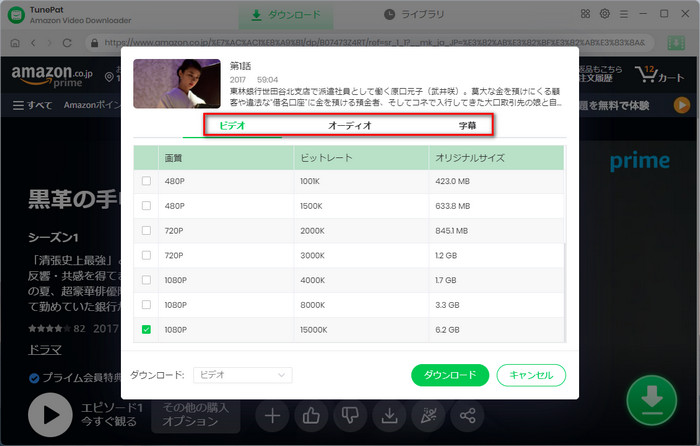Click the amazon.co.jp prime logo
The height and width of the screenshot is (446, 700).
click(52, 76)
